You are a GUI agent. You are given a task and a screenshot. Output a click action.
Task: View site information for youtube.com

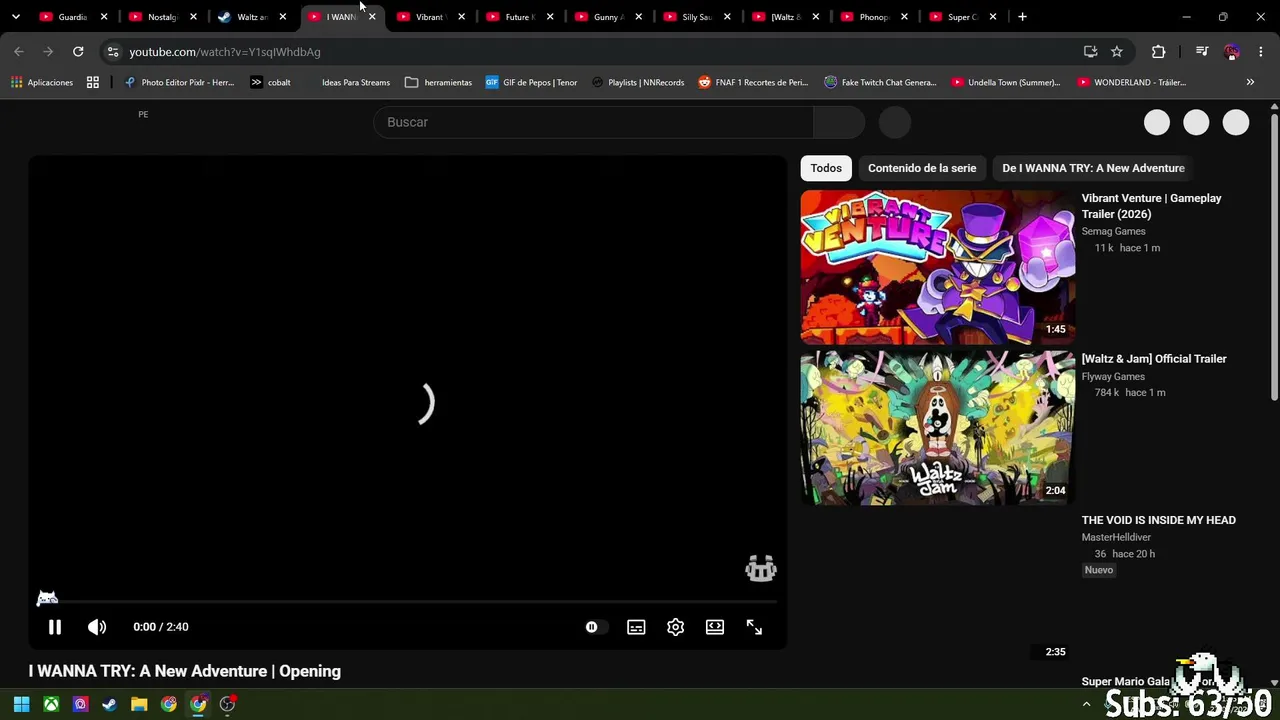pyautogui.click(x=112, y=52)
